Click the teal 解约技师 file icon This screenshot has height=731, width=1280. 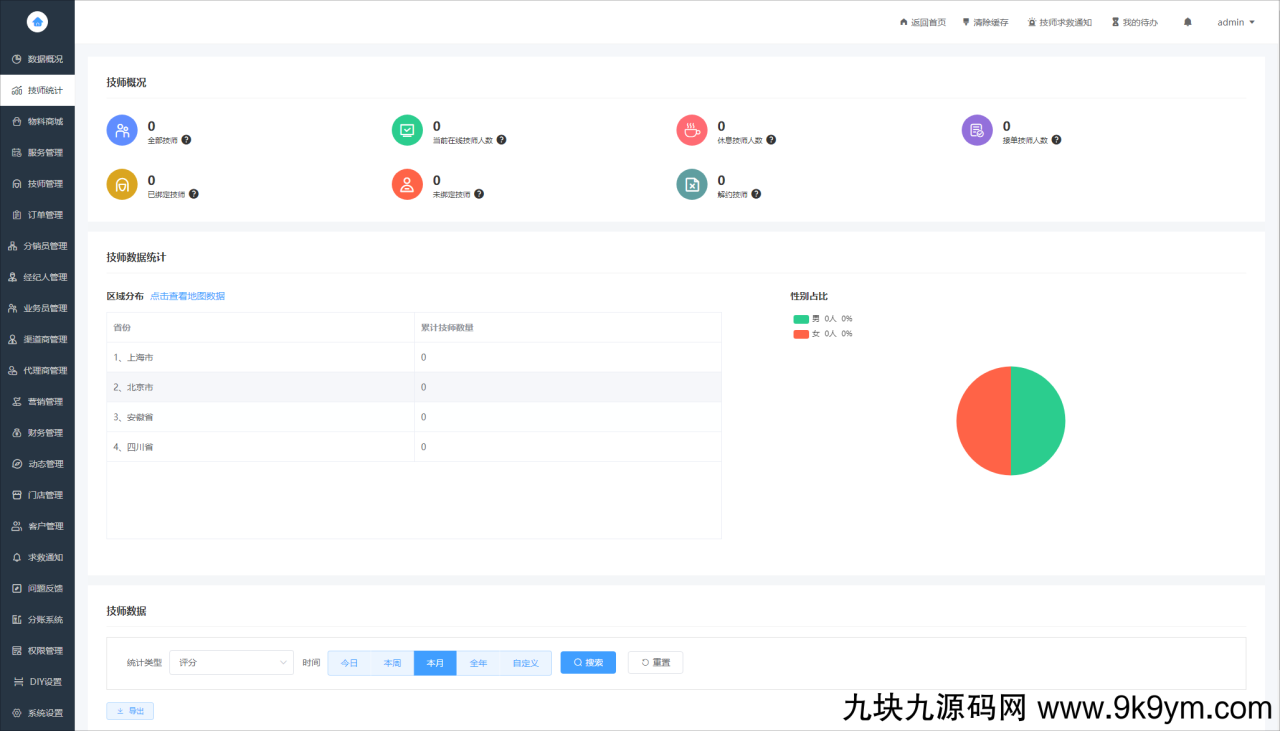(x=692, y=184)
